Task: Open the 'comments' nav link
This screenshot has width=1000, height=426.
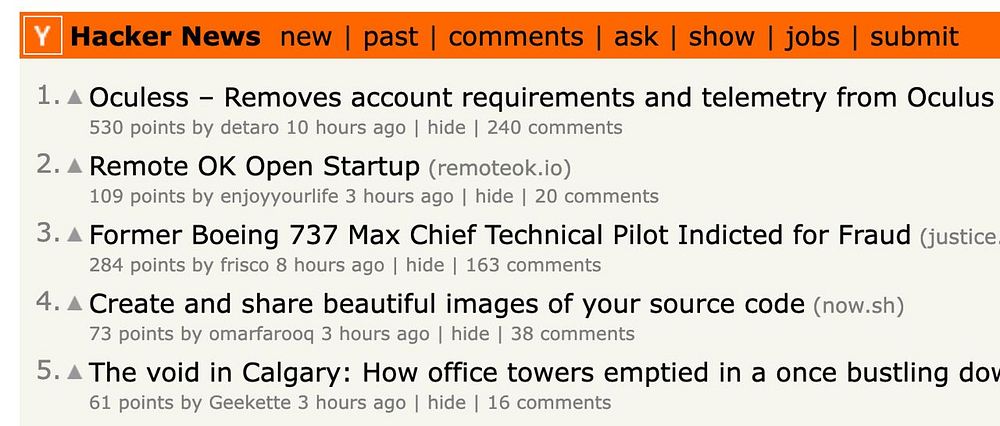Action: (515, 37)
